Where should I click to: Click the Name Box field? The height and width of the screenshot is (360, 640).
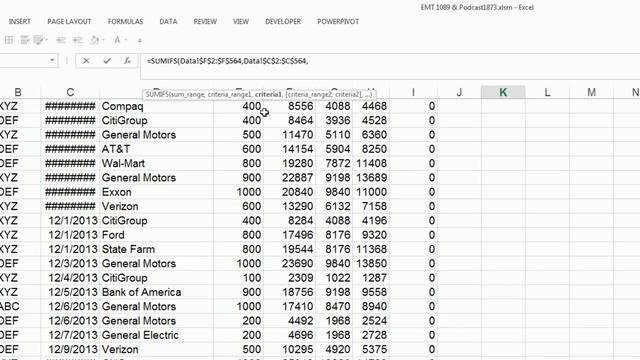[x=24, y=60]
